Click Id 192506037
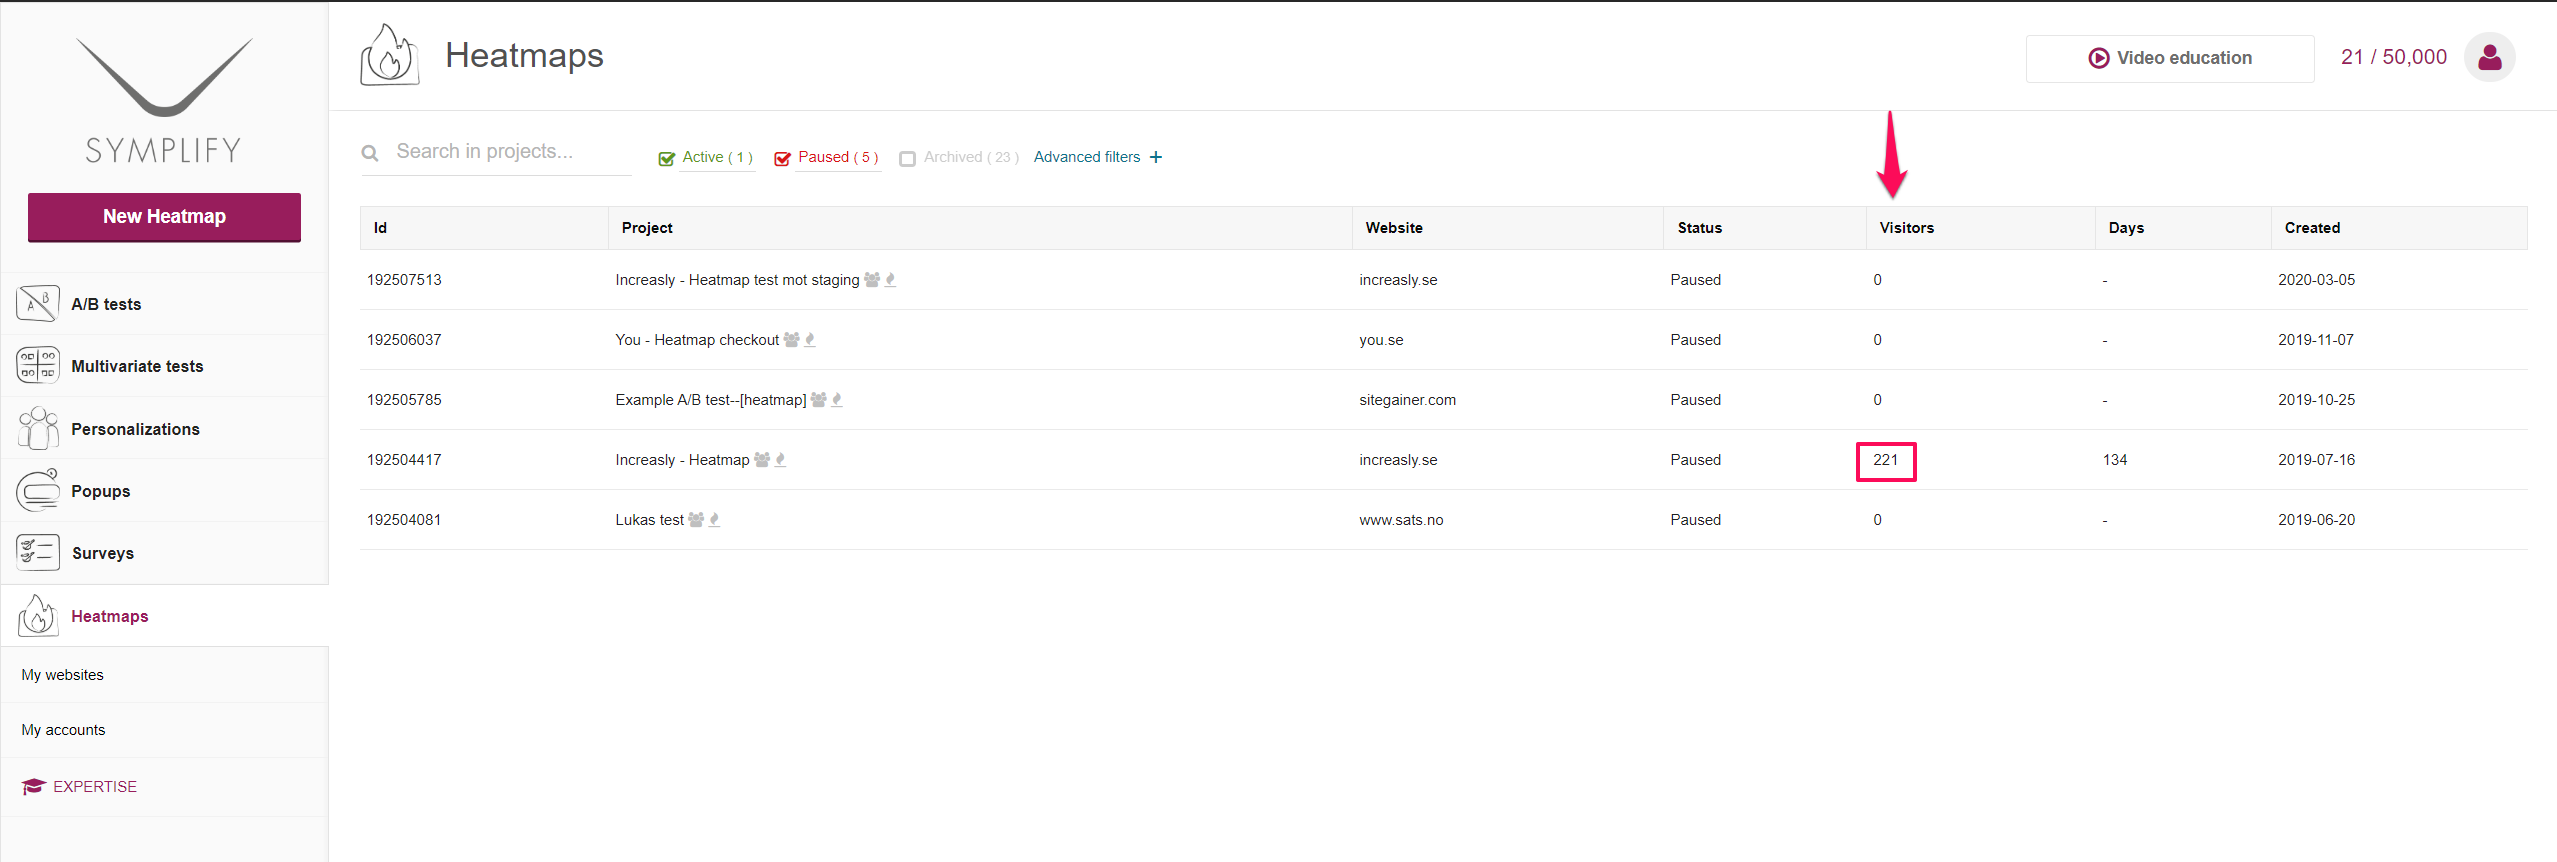The height and width of the screenshot is (862, 2557). point(404,340)
